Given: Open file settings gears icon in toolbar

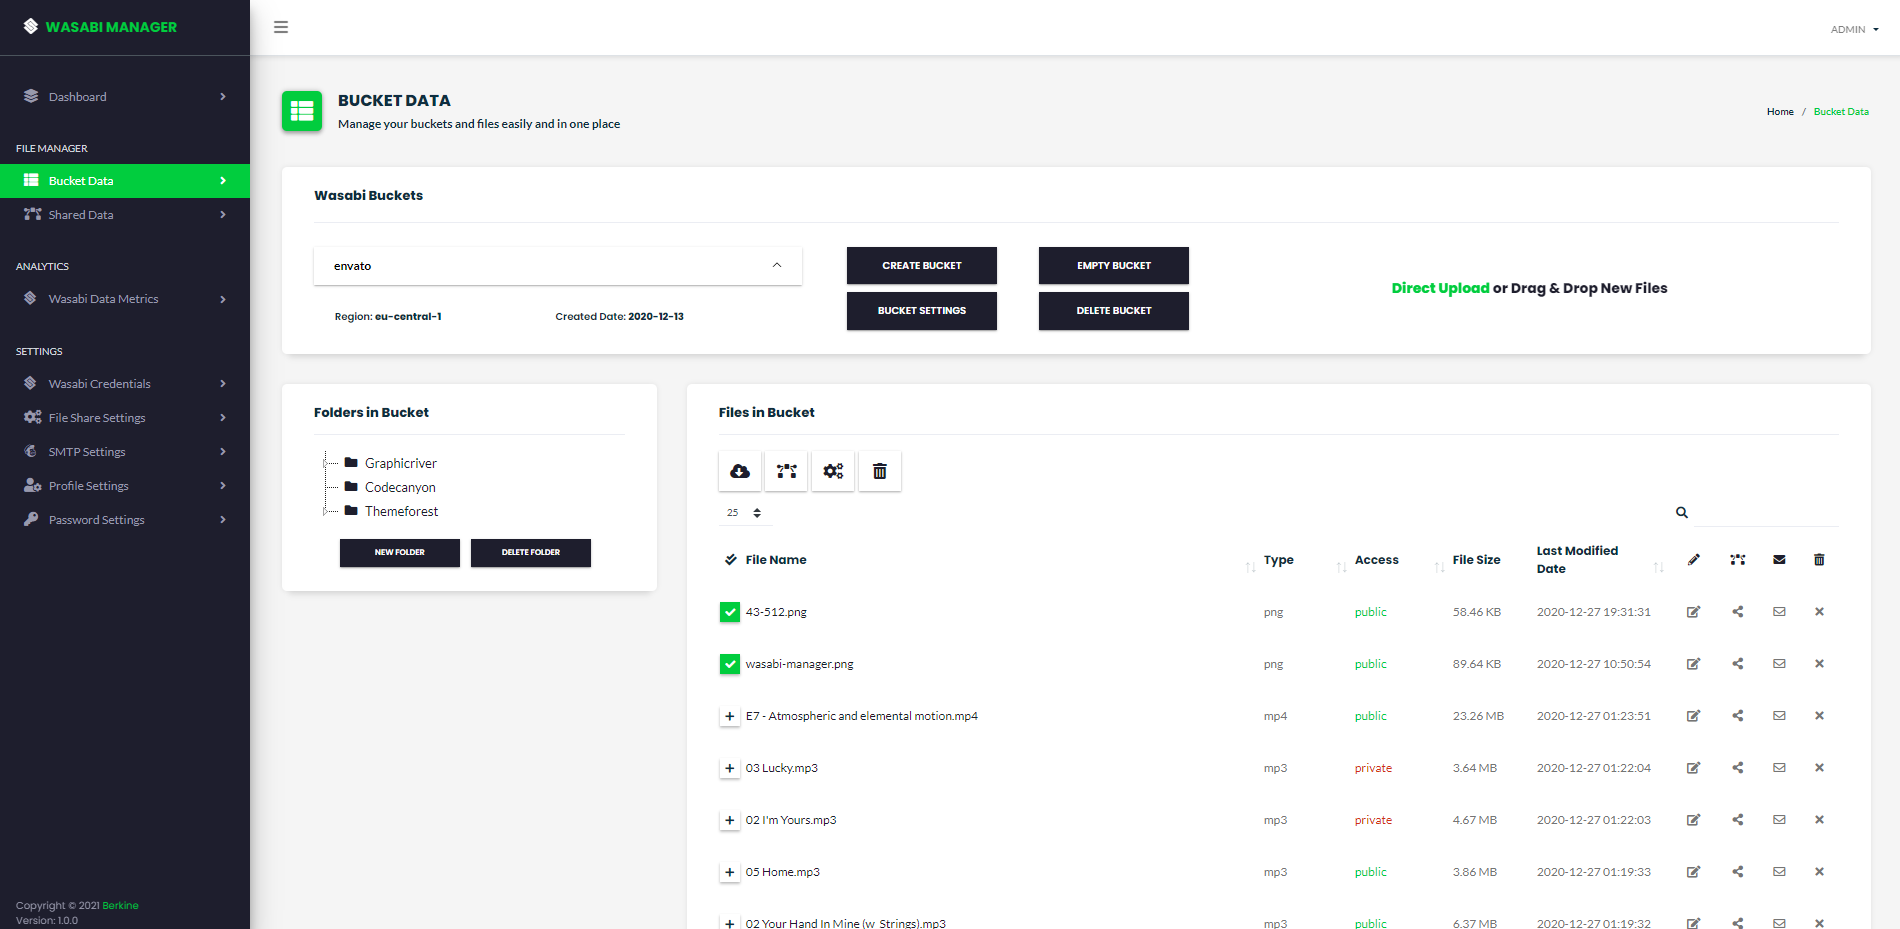Looking at the screenshot, I should coord(833,471).
